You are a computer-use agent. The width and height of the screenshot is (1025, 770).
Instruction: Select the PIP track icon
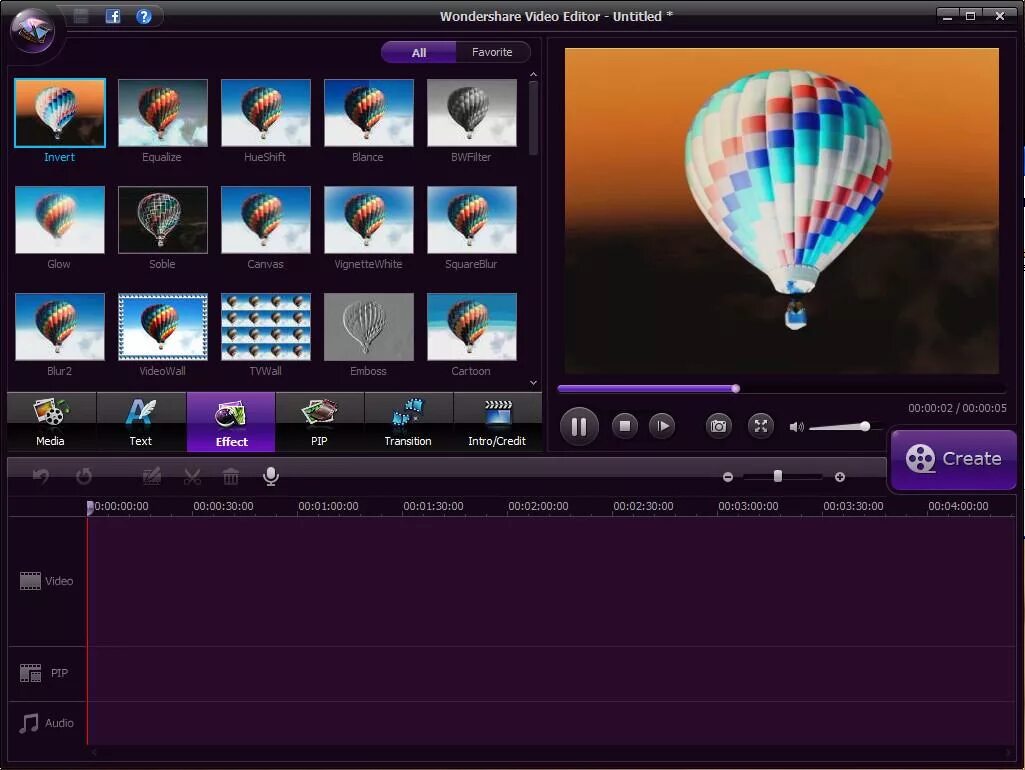click(x=30, y=673)
